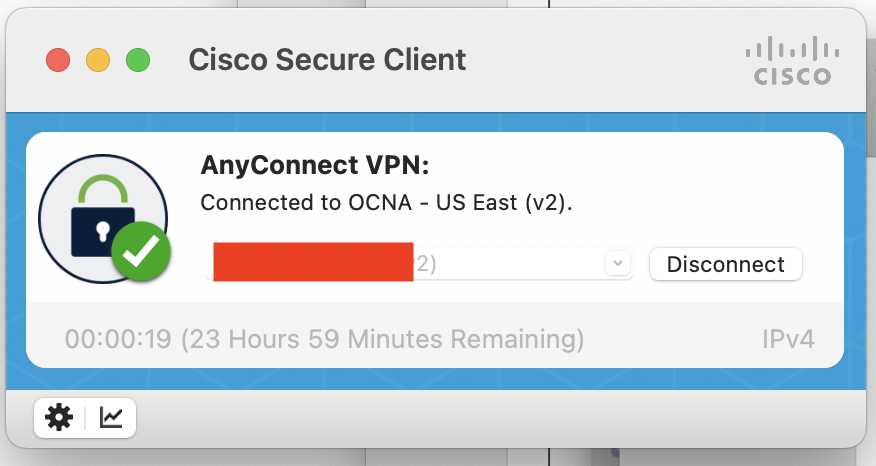Image resolution: width=876 pixels, height=466 pixels.
Task: Click the Cisco Secure Client window title
Action: coord(327,60)
